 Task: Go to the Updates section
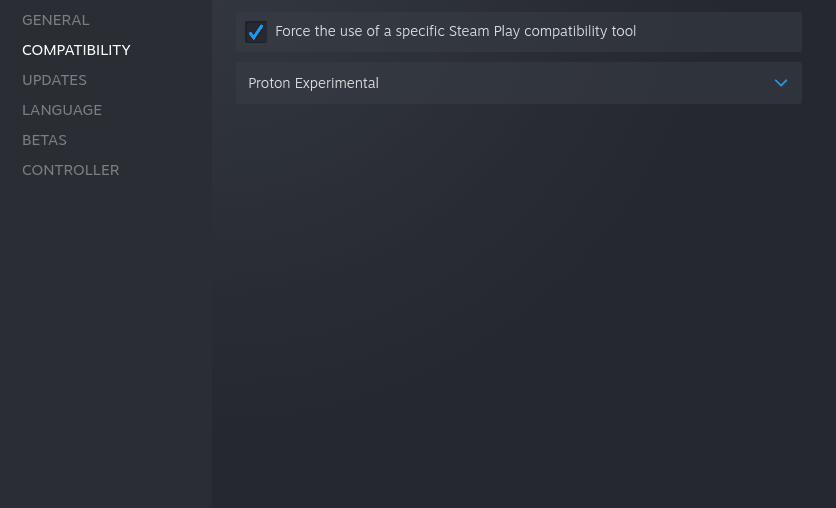(54, 80)
